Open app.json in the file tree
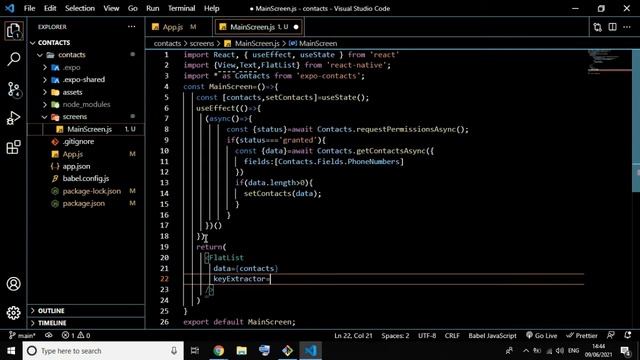The width and height of the screenshot is (640, 360). 76,166
